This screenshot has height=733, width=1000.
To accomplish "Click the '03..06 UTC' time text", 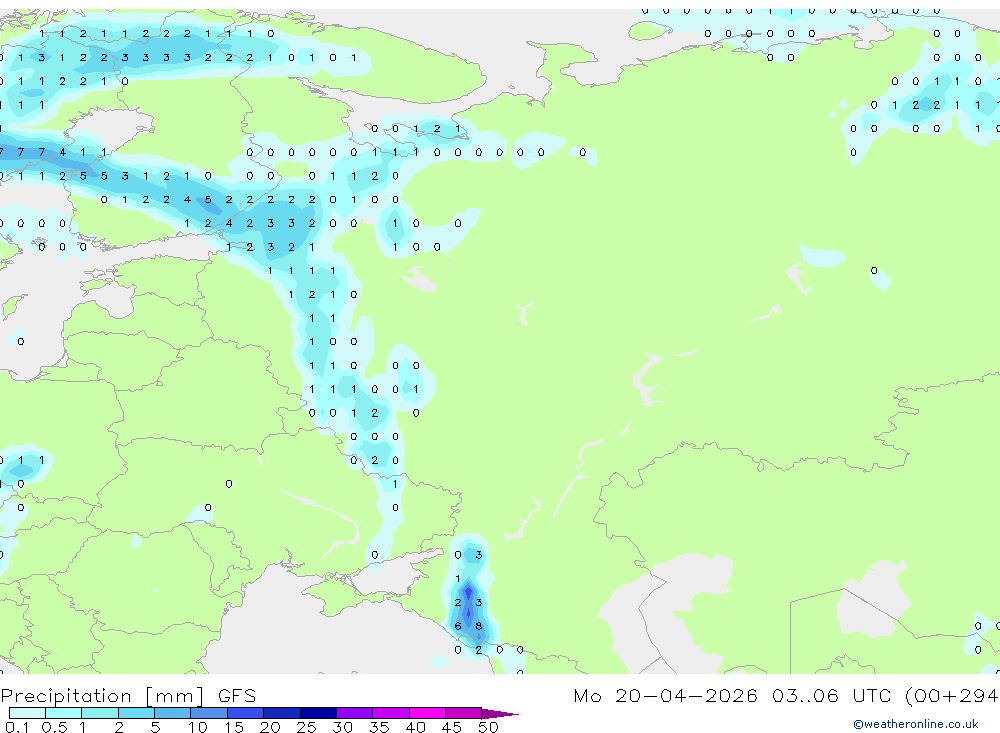I will [x=834, y=695].
